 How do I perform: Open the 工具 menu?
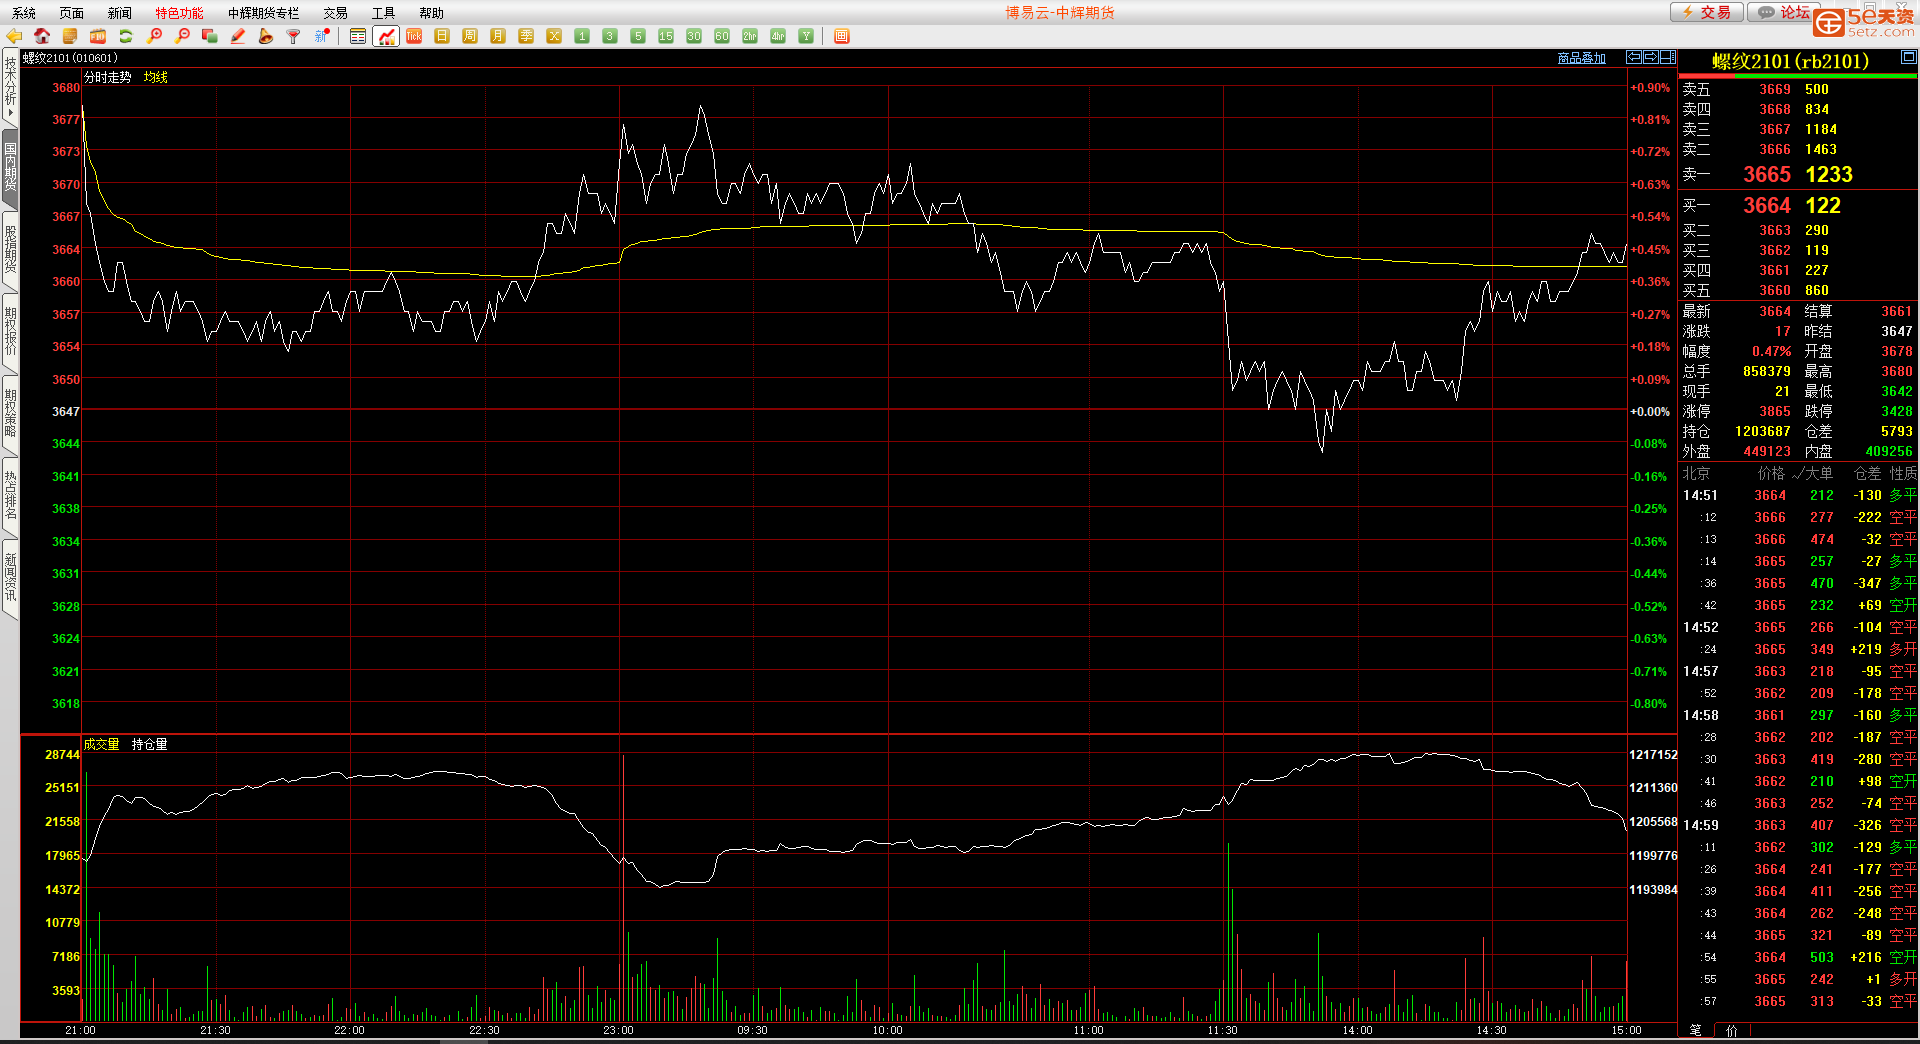[383, 13]
